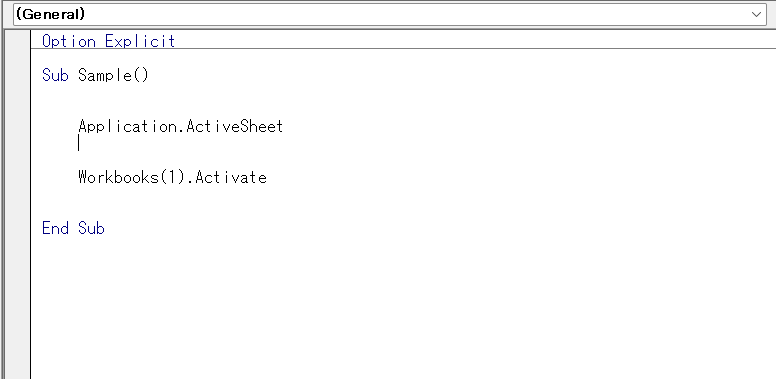This screenshot has height=379, width=776.
Task: Click the Activate method text
Action: [x=231, y=177]
